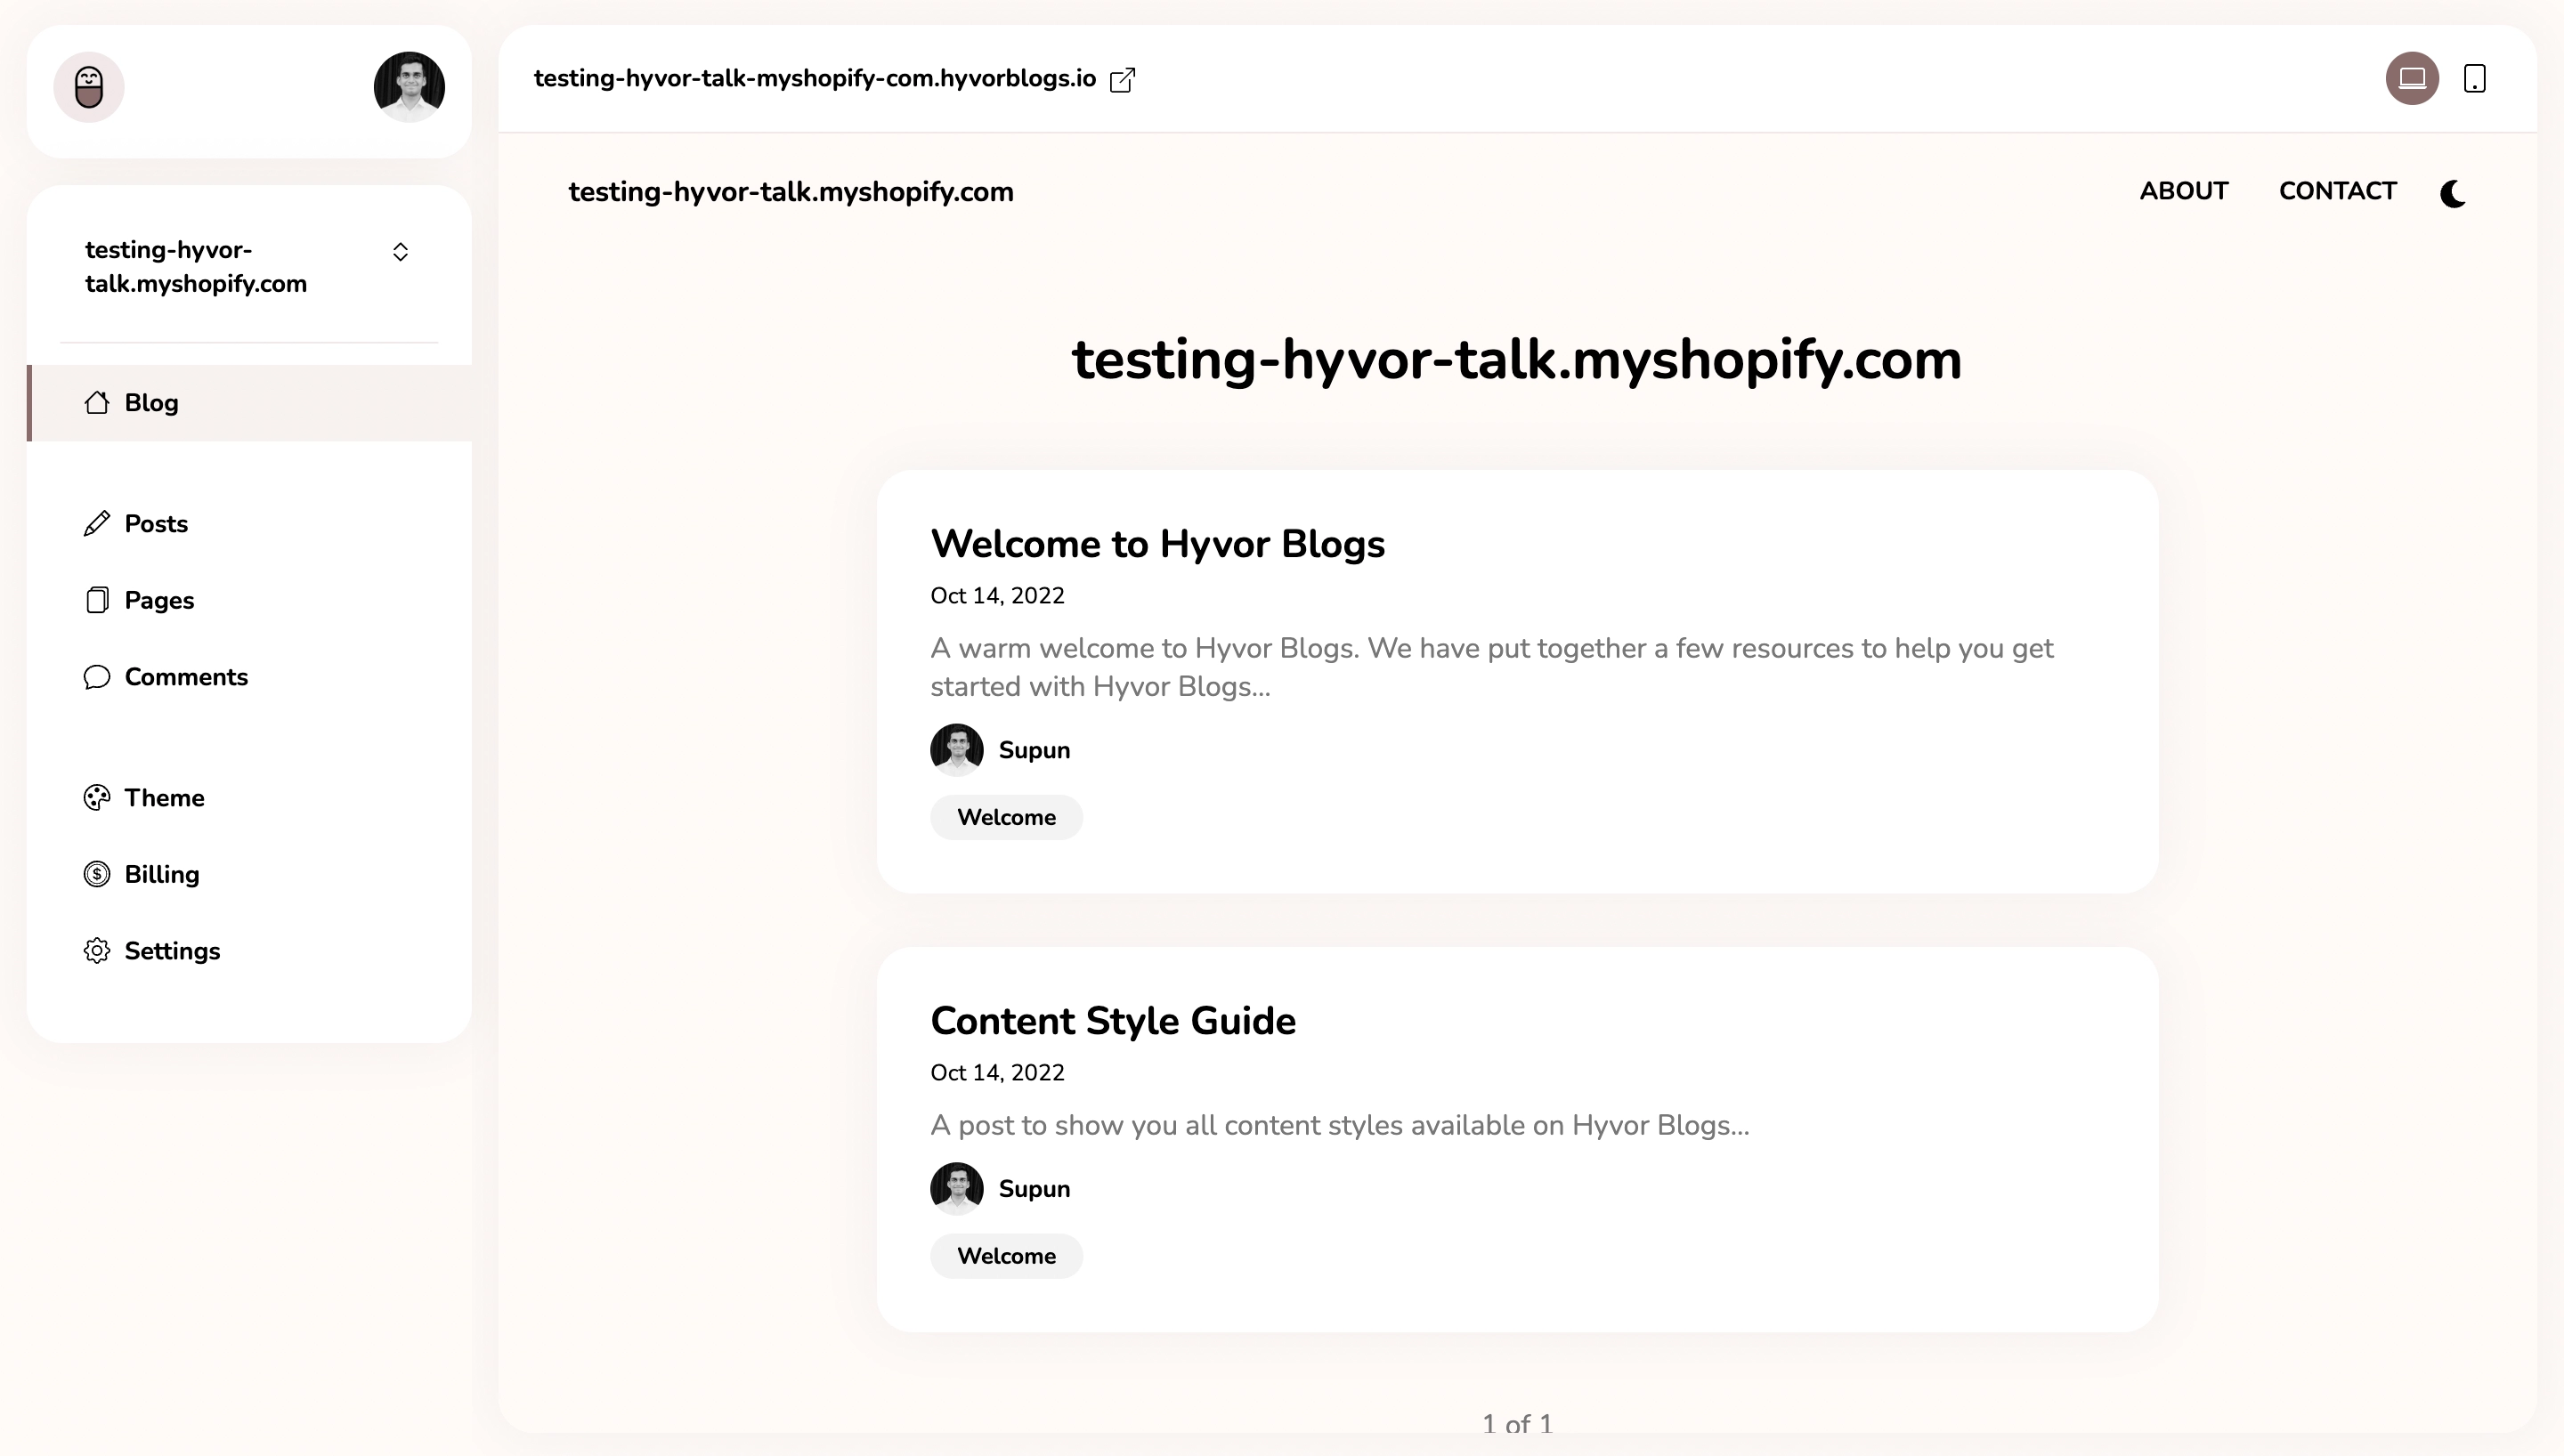Click the large blog title heading
Viewport: 2564px width, 1456px height.
point(1517,360)
